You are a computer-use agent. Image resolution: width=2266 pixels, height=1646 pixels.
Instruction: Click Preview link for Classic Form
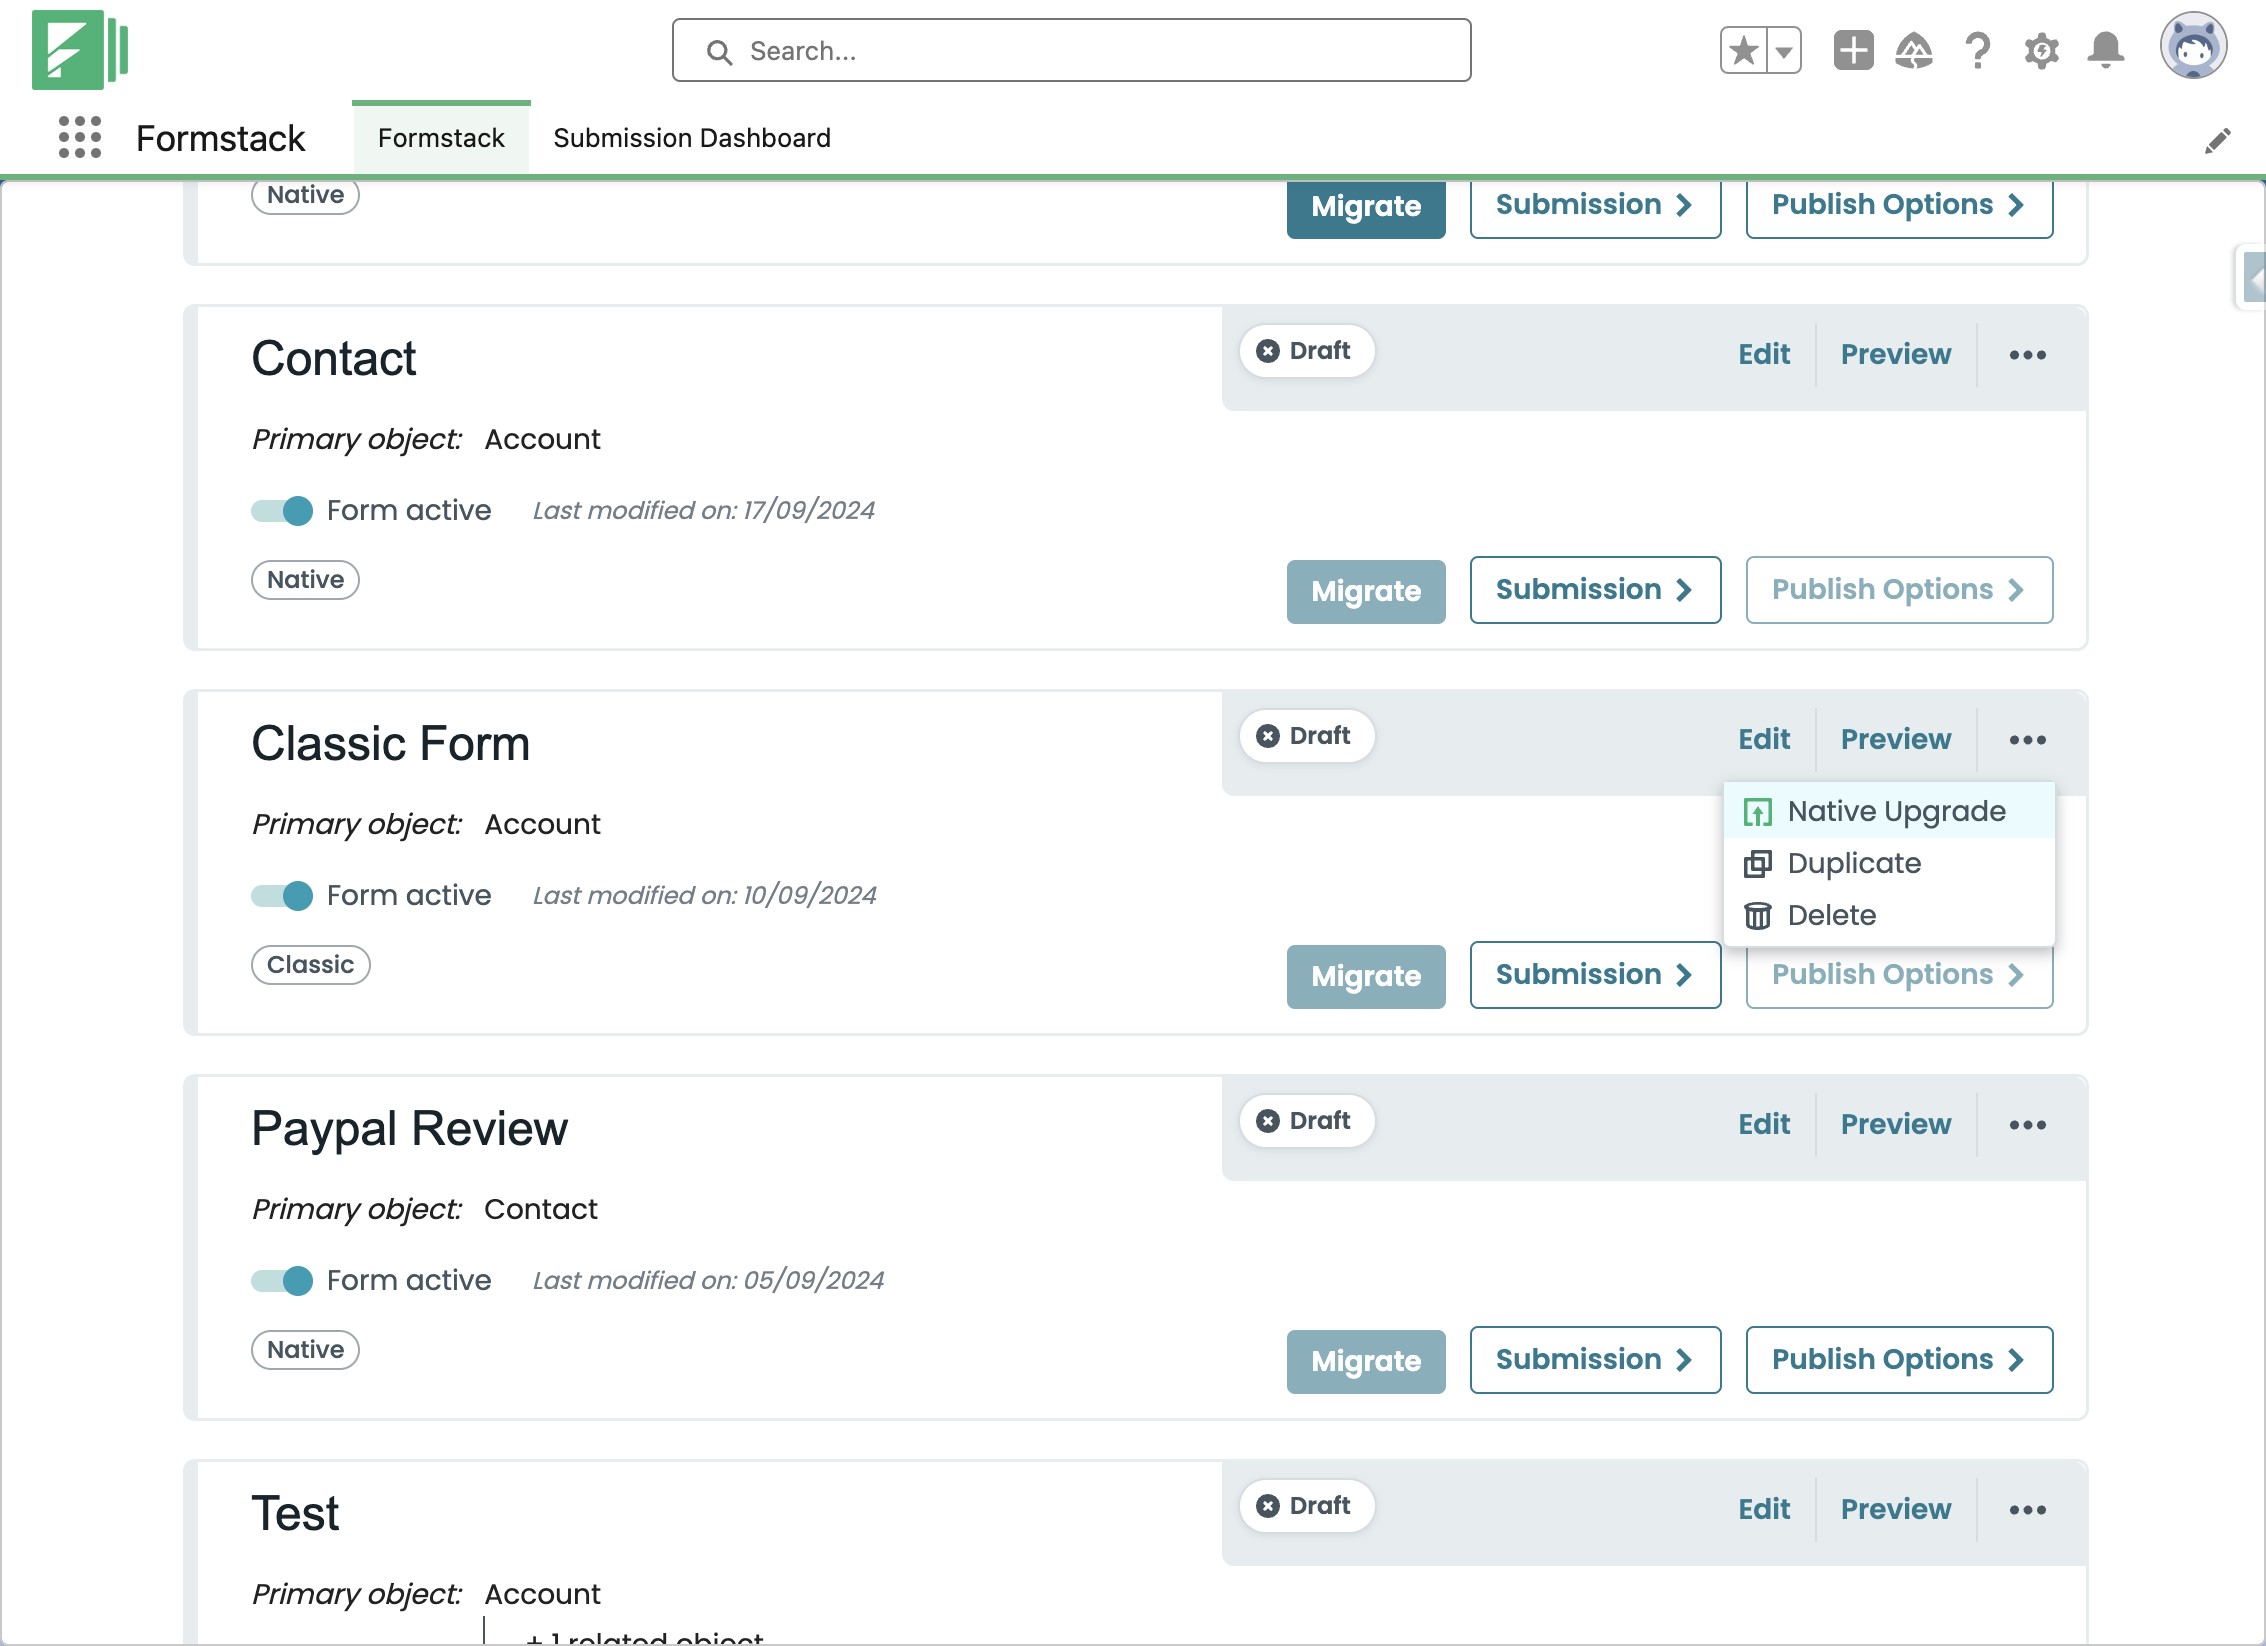click(x=1895, y=739)
